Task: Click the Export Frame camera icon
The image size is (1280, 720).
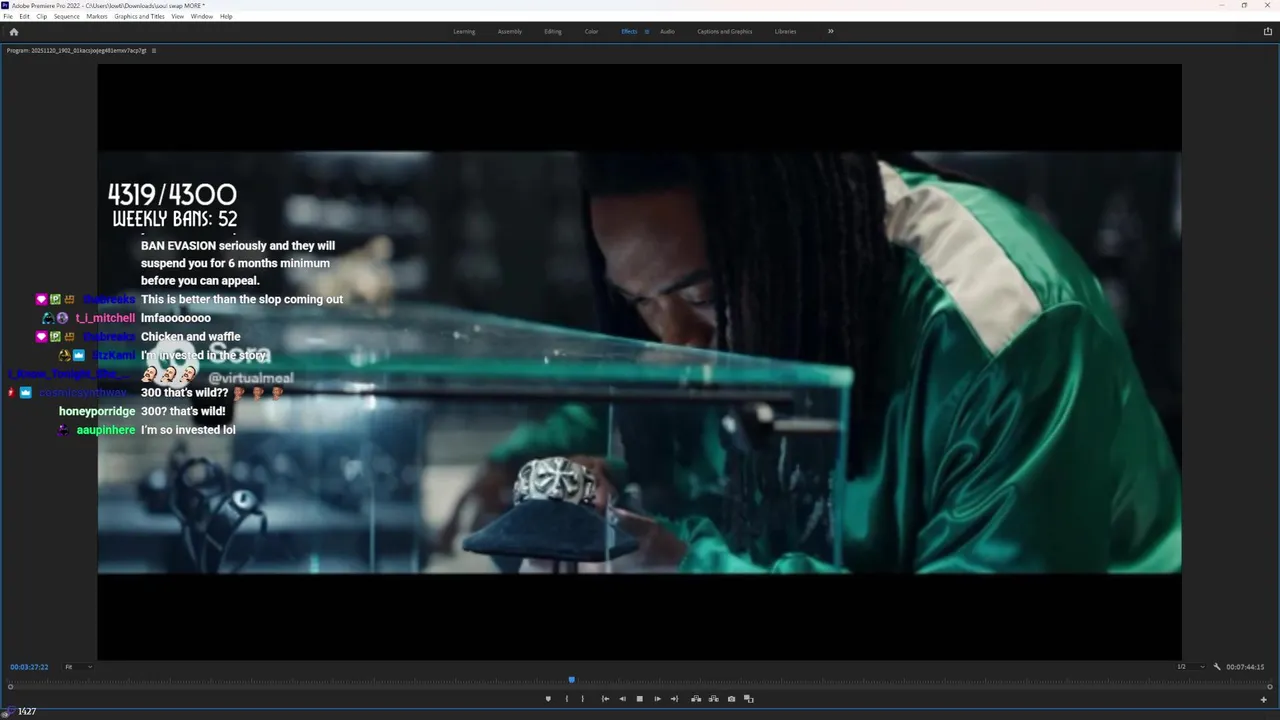Action: coord(731,699)
